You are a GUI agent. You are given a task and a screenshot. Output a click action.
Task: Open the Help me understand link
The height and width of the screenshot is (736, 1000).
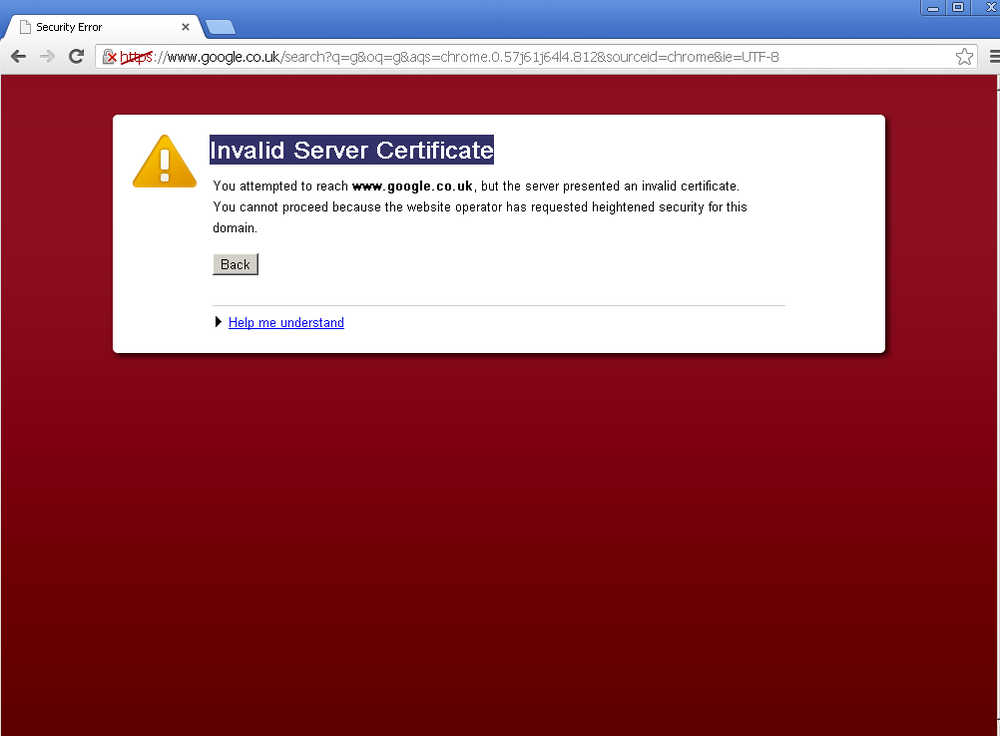pyautogui.click(x=286, y=323)
